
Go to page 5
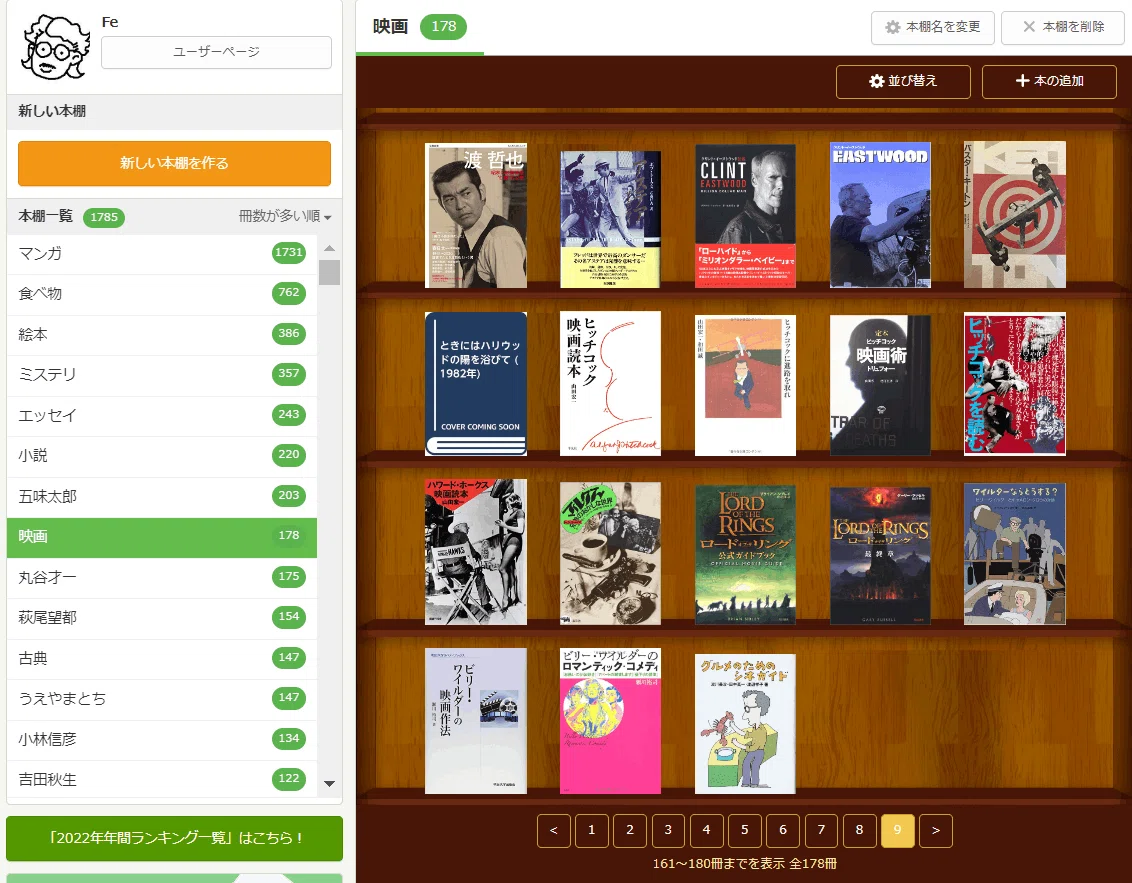[745, 830]
